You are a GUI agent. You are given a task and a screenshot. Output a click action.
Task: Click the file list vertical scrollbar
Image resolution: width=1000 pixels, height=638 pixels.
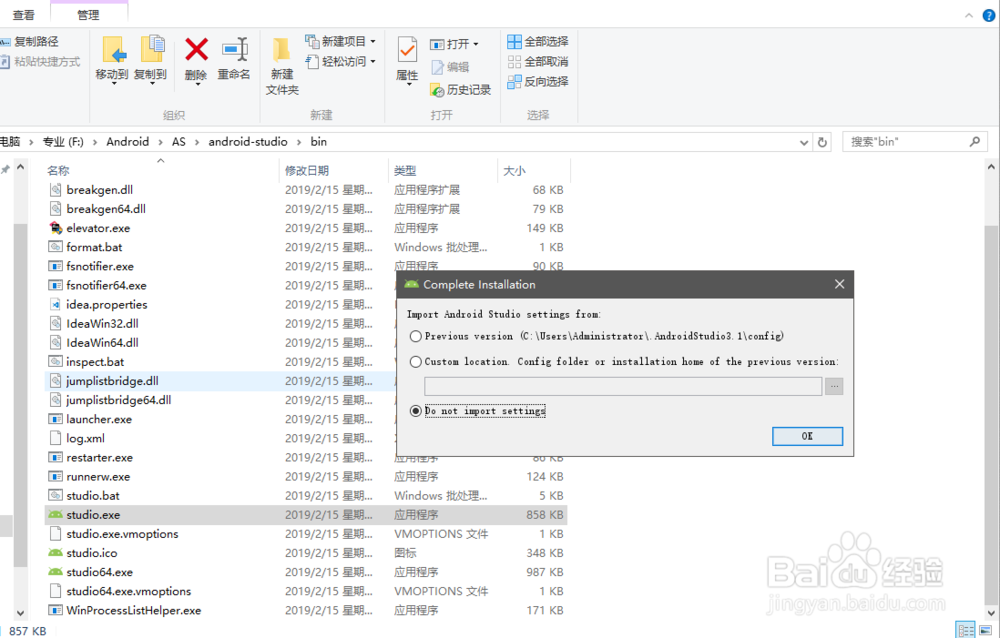point(991,415)
